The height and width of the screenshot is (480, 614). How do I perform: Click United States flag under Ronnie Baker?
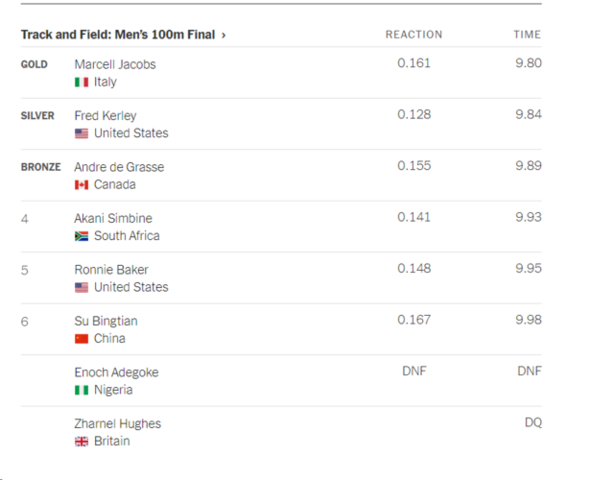click(81, 287)
